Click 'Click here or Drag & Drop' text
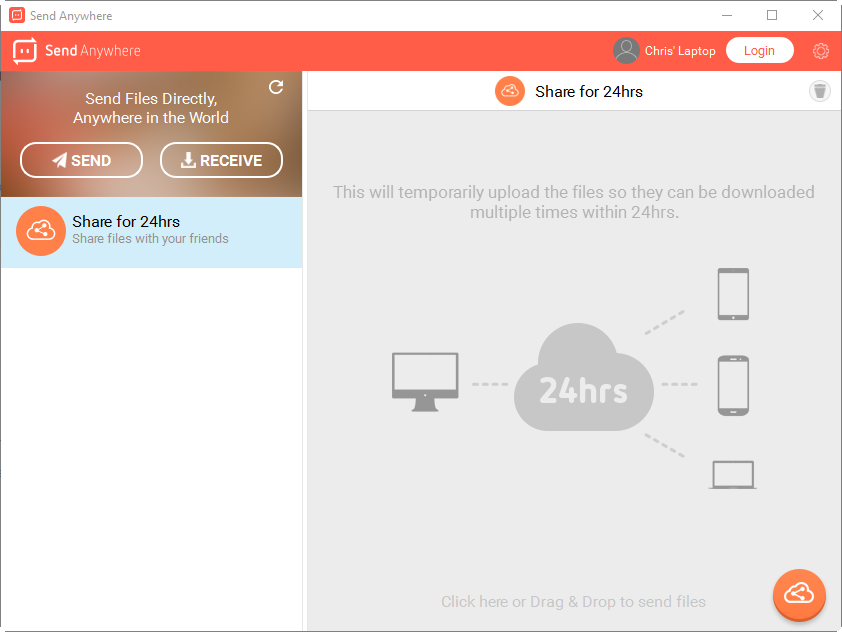This screenshot has height=632, width=842. pos(573,602)
